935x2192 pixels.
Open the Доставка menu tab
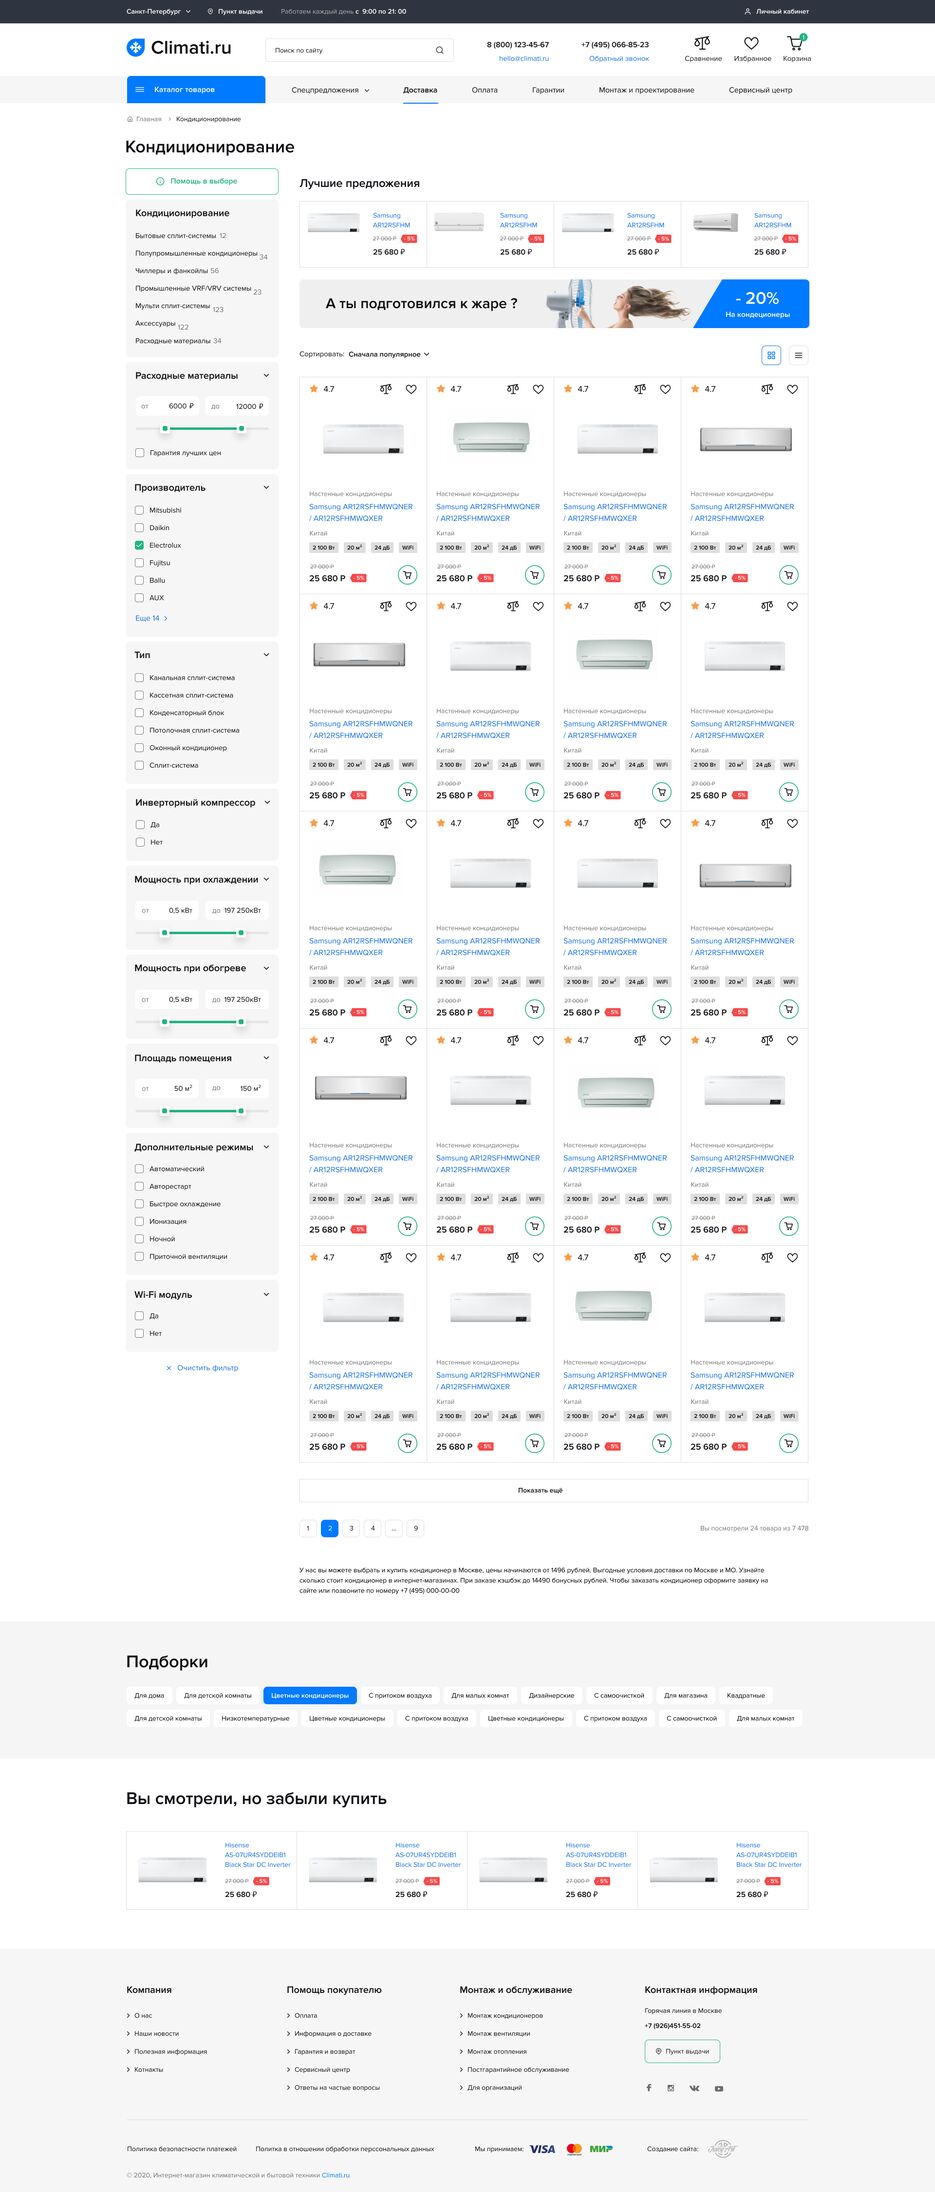[x=420, y=90]
